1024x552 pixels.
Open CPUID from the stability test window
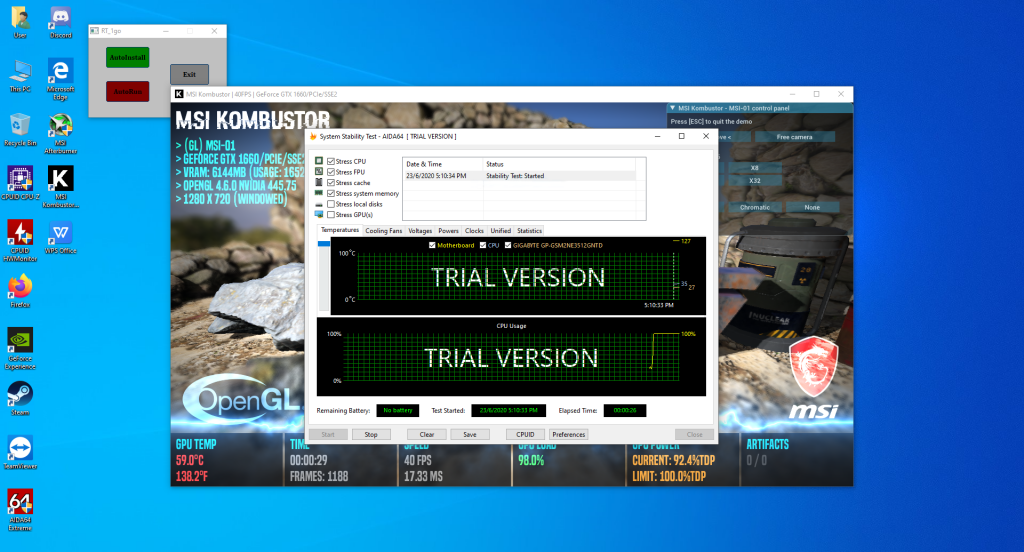(525, 434)
